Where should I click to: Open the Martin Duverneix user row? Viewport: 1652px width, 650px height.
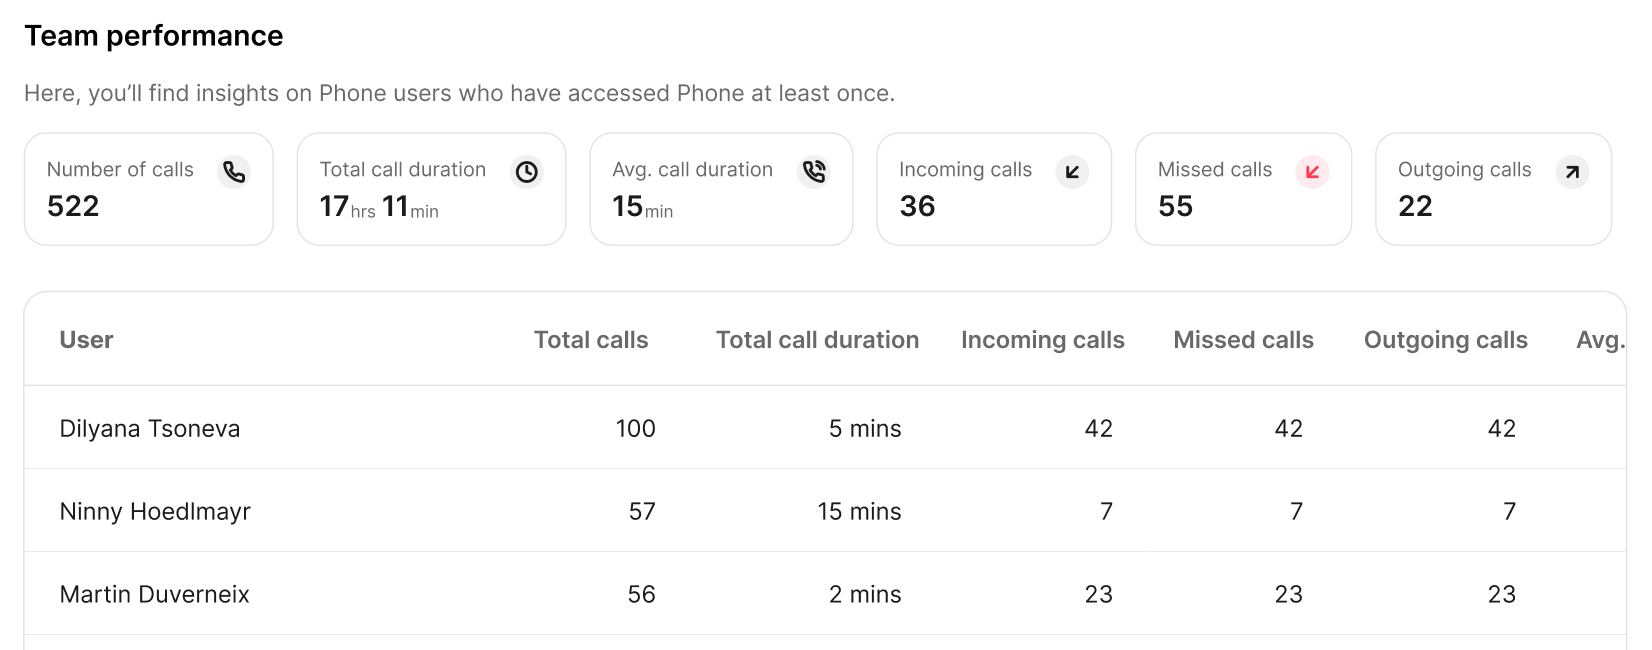click(154, 595)
